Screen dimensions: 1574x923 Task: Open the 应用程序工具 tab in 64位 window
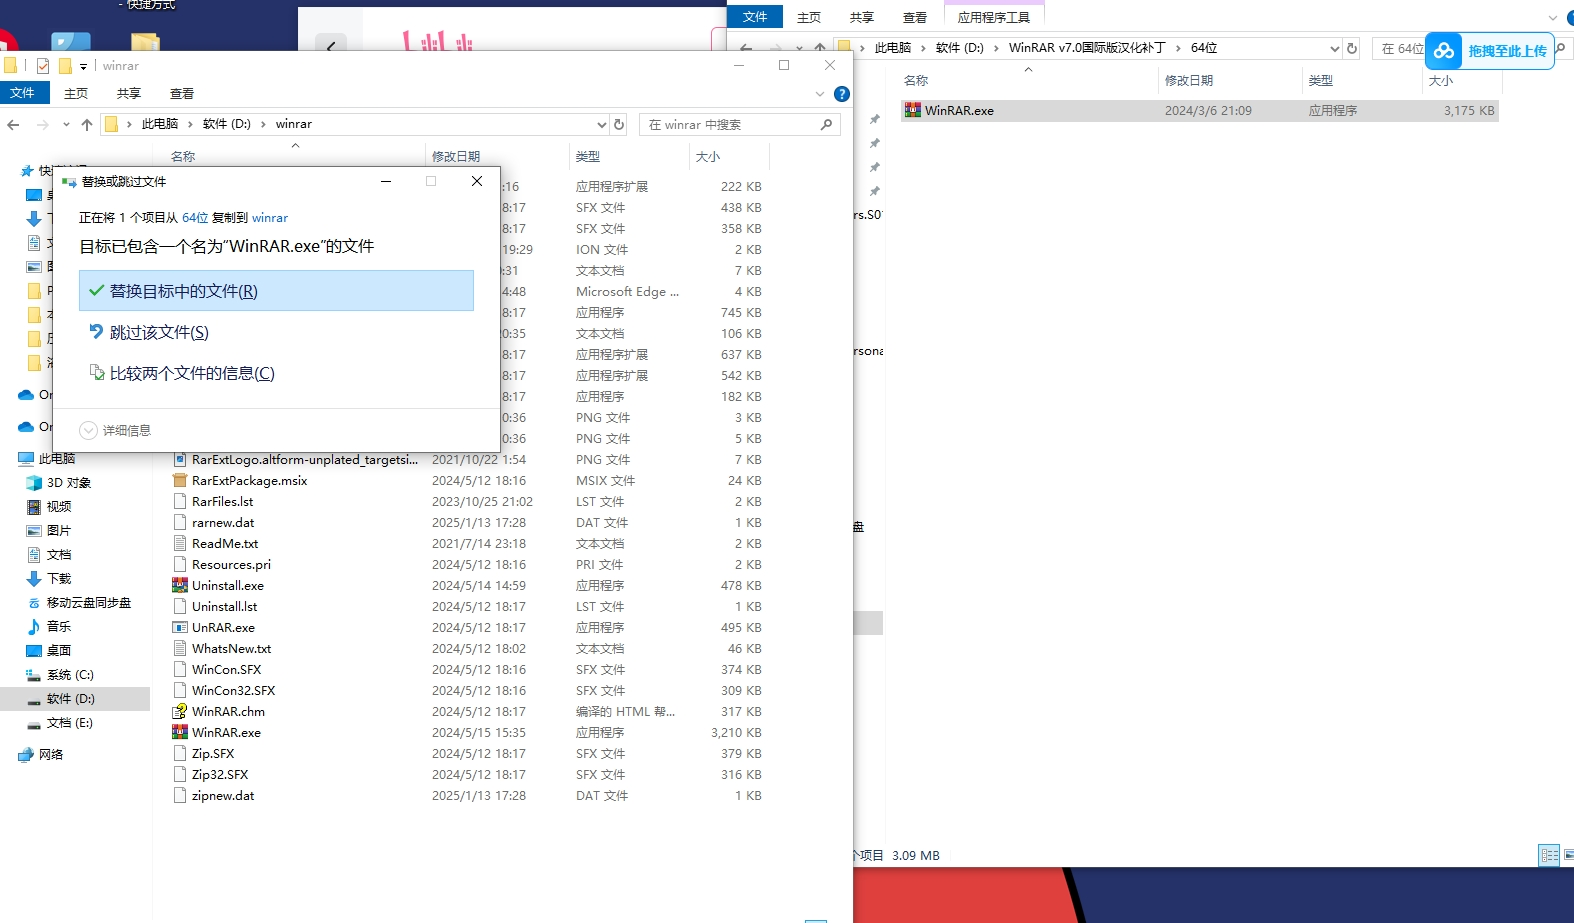994,17
